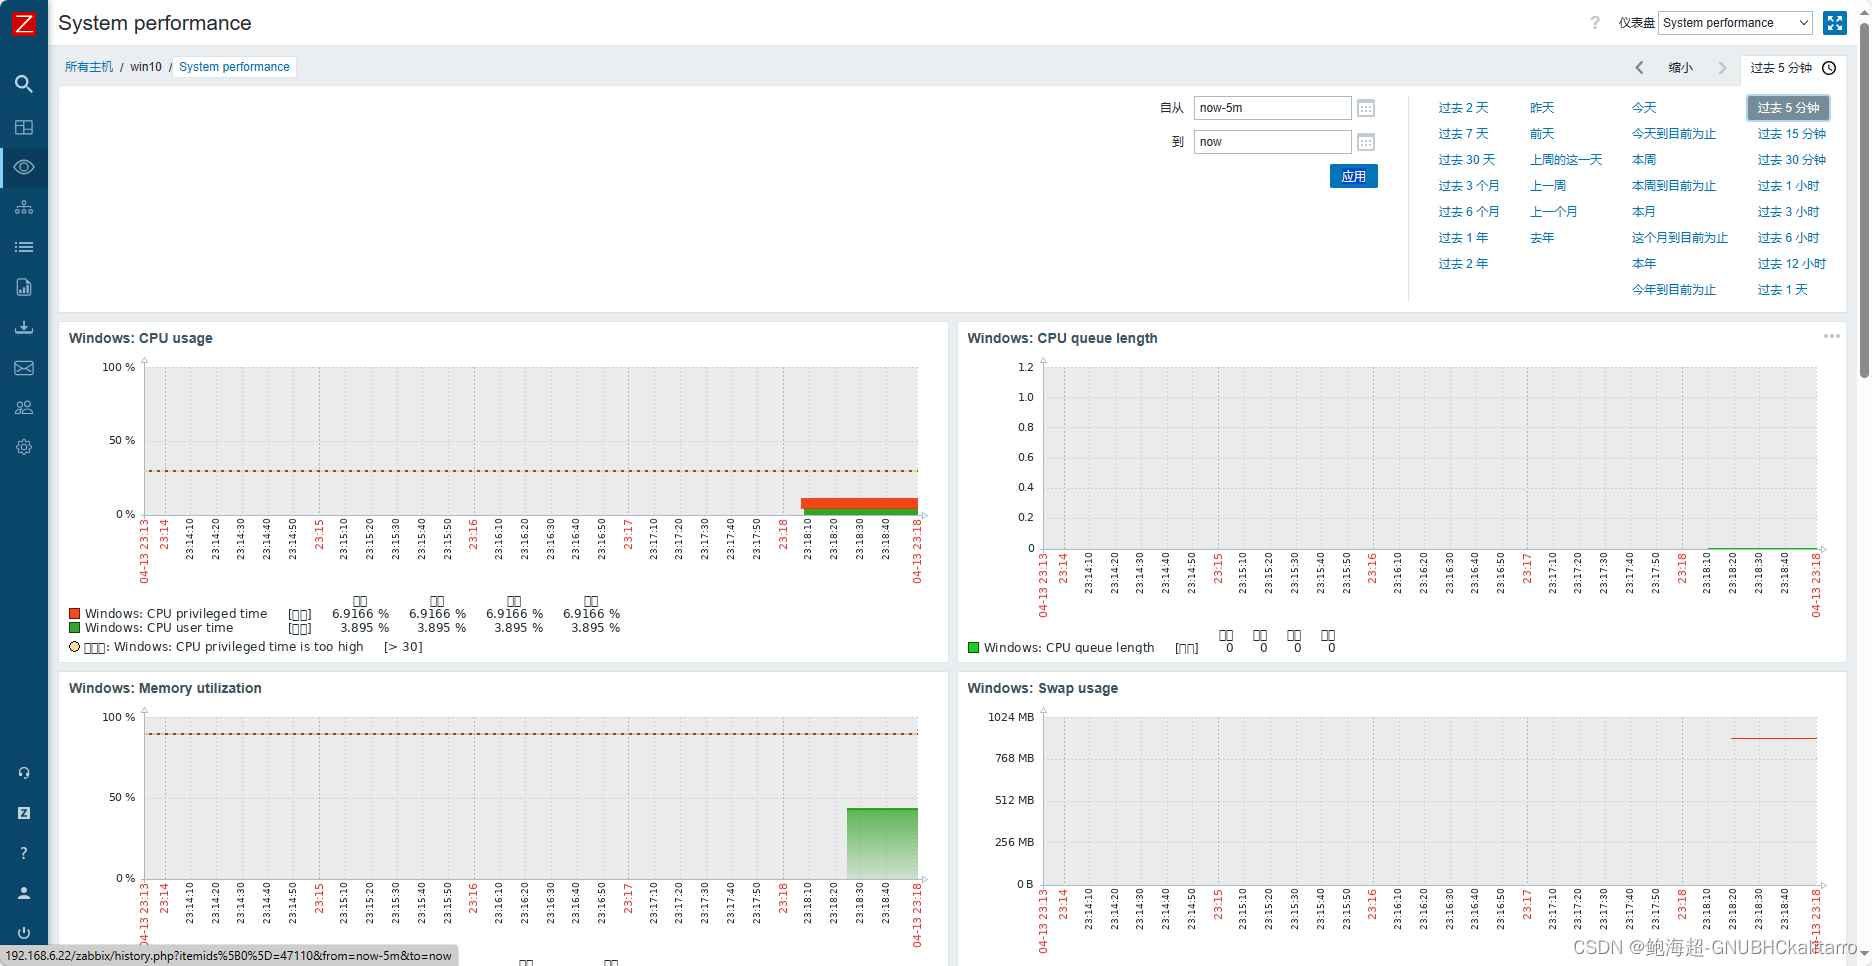Select the 过去 1 天 range
This screenshot has width=1872, height=966.
coord(1783,290)
